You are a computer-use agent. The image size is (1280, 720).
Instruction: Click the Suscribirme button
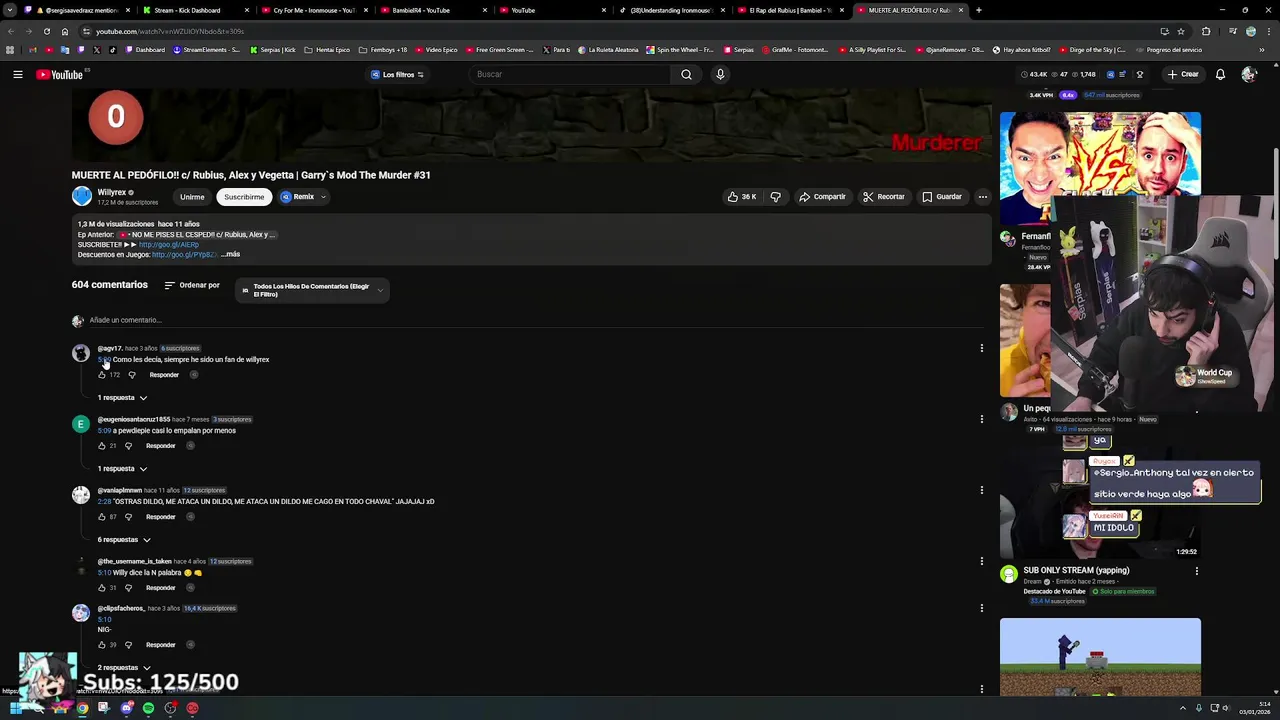(x=244, y=197)
